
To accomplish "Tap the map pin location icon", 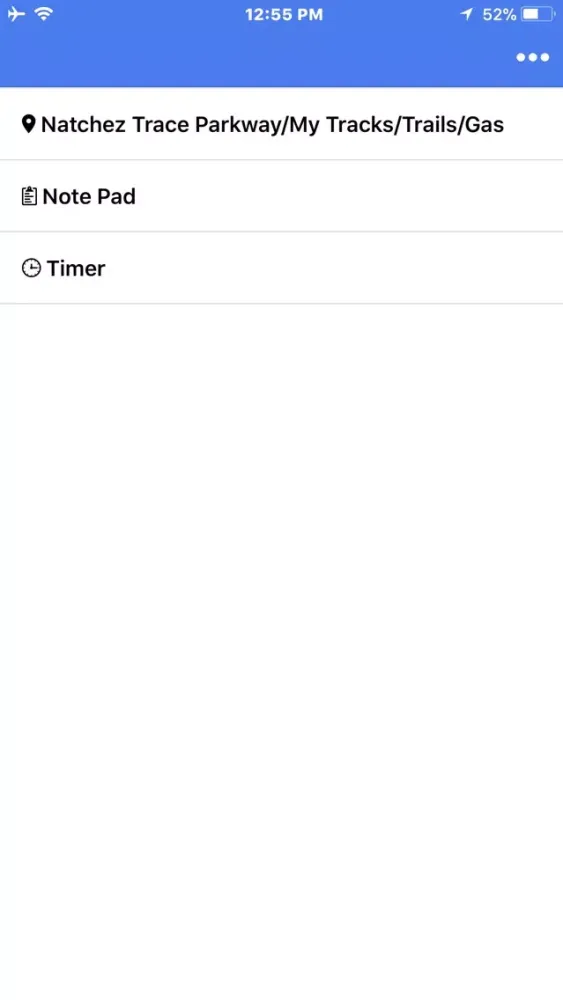I will 28,124.
